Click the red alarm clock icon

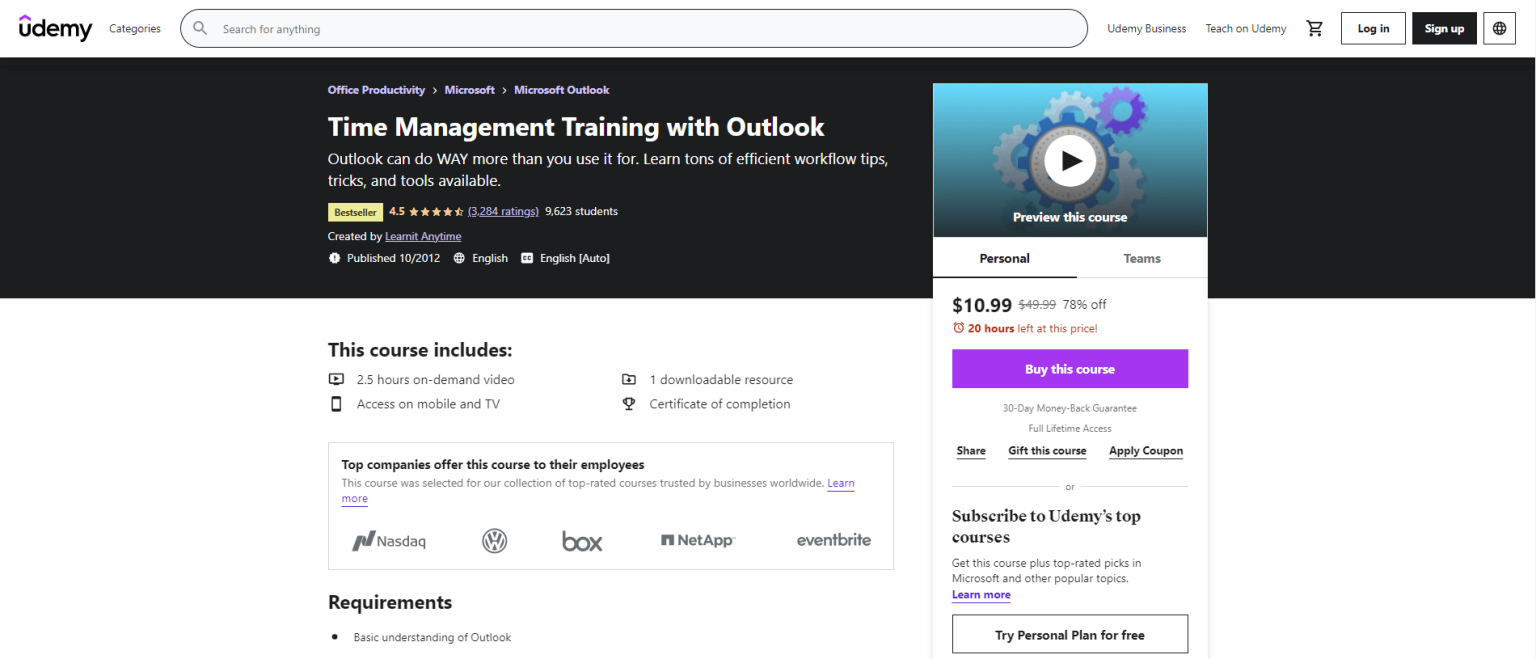[958, 328]
